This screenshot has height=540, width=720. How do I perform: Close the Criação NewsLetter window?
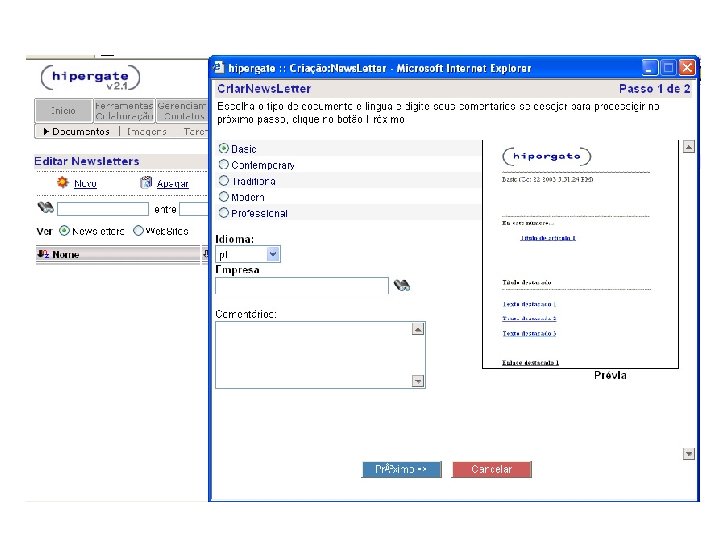(686, 68)
